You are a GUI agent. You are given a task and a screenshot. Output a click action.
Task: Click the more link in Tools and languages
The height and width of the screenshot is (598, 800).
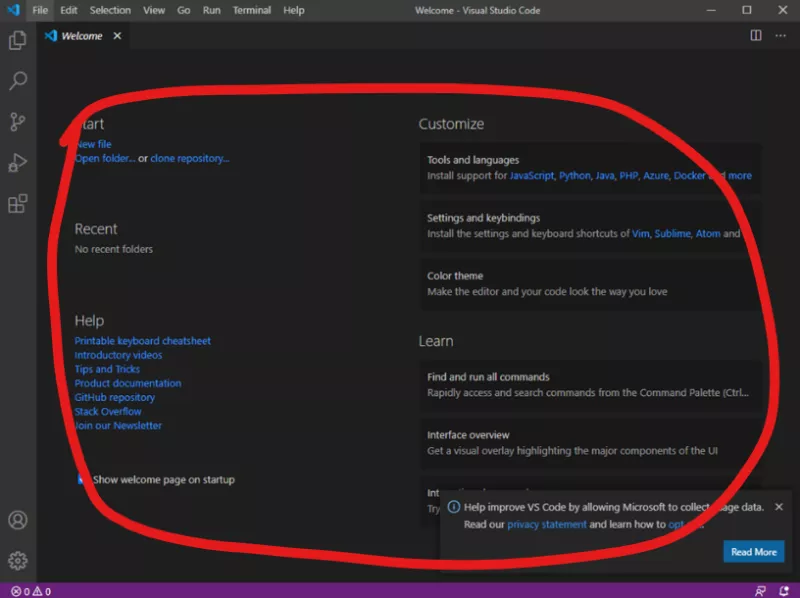click(x=740, y=176)
